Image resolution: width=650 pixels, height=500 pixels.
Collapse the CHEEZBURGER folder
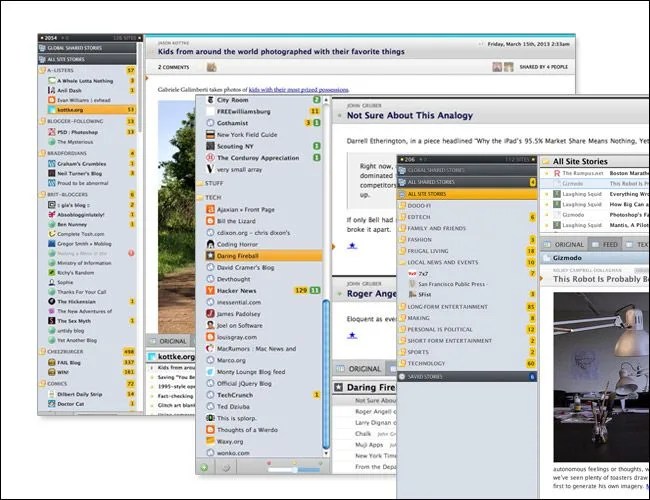42,351
